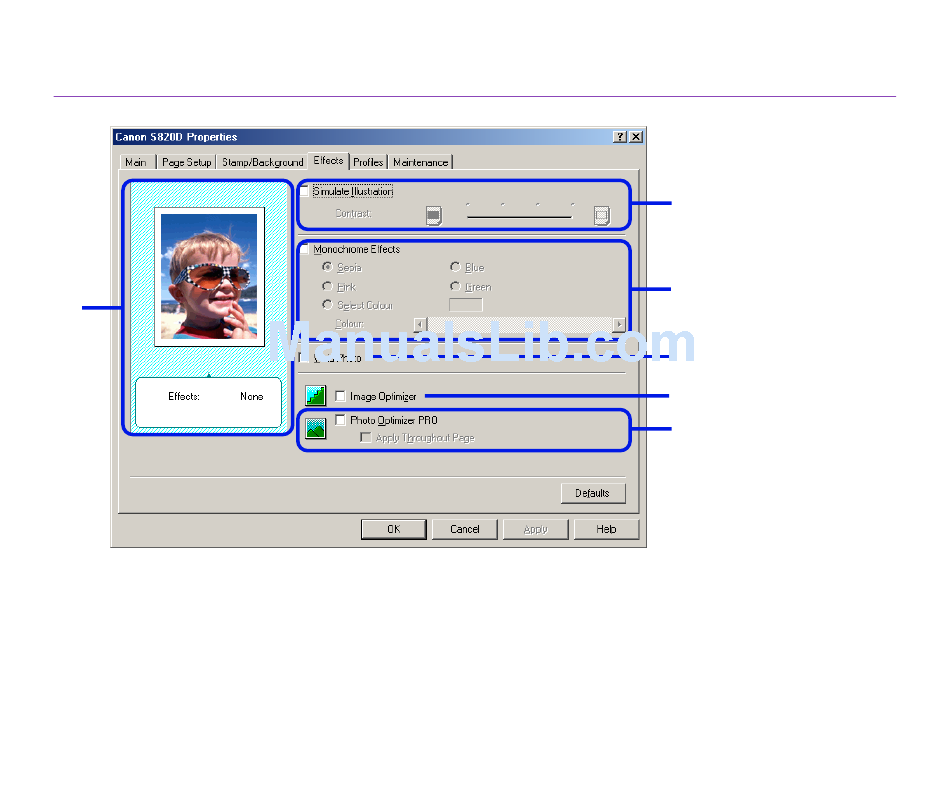The image size is (950, 792).
Task: Enable Monochrome Effects checkbox
Action: pyautogui.click(x=305, y=249)
